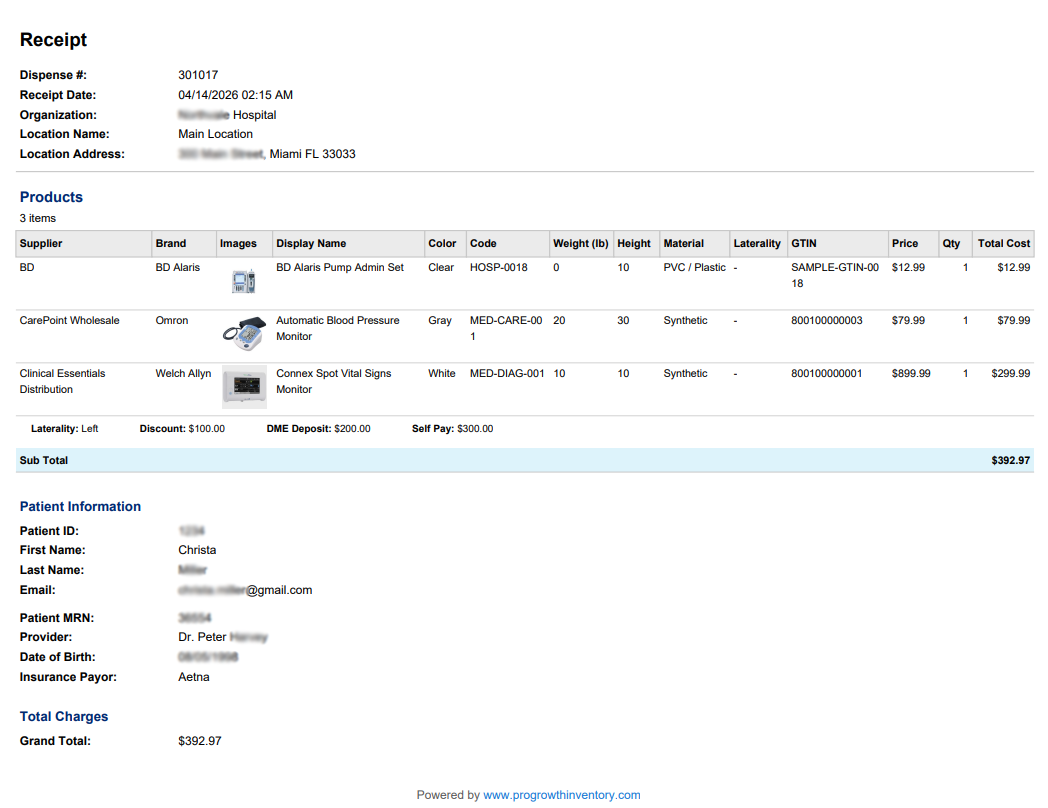
Task: Click the 'DME Deposit: $200.00' detail
Action: pos(318,428)
